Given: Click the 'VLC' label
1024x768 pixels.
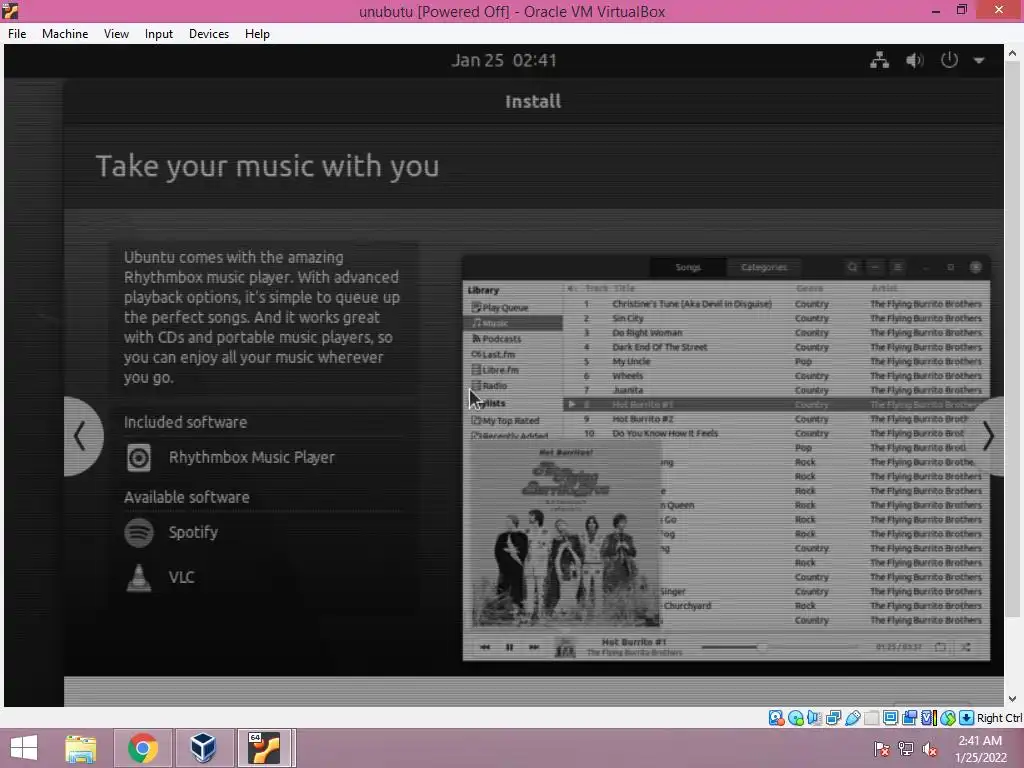Looking at the screenshot, I should click(x=182, y=577).
